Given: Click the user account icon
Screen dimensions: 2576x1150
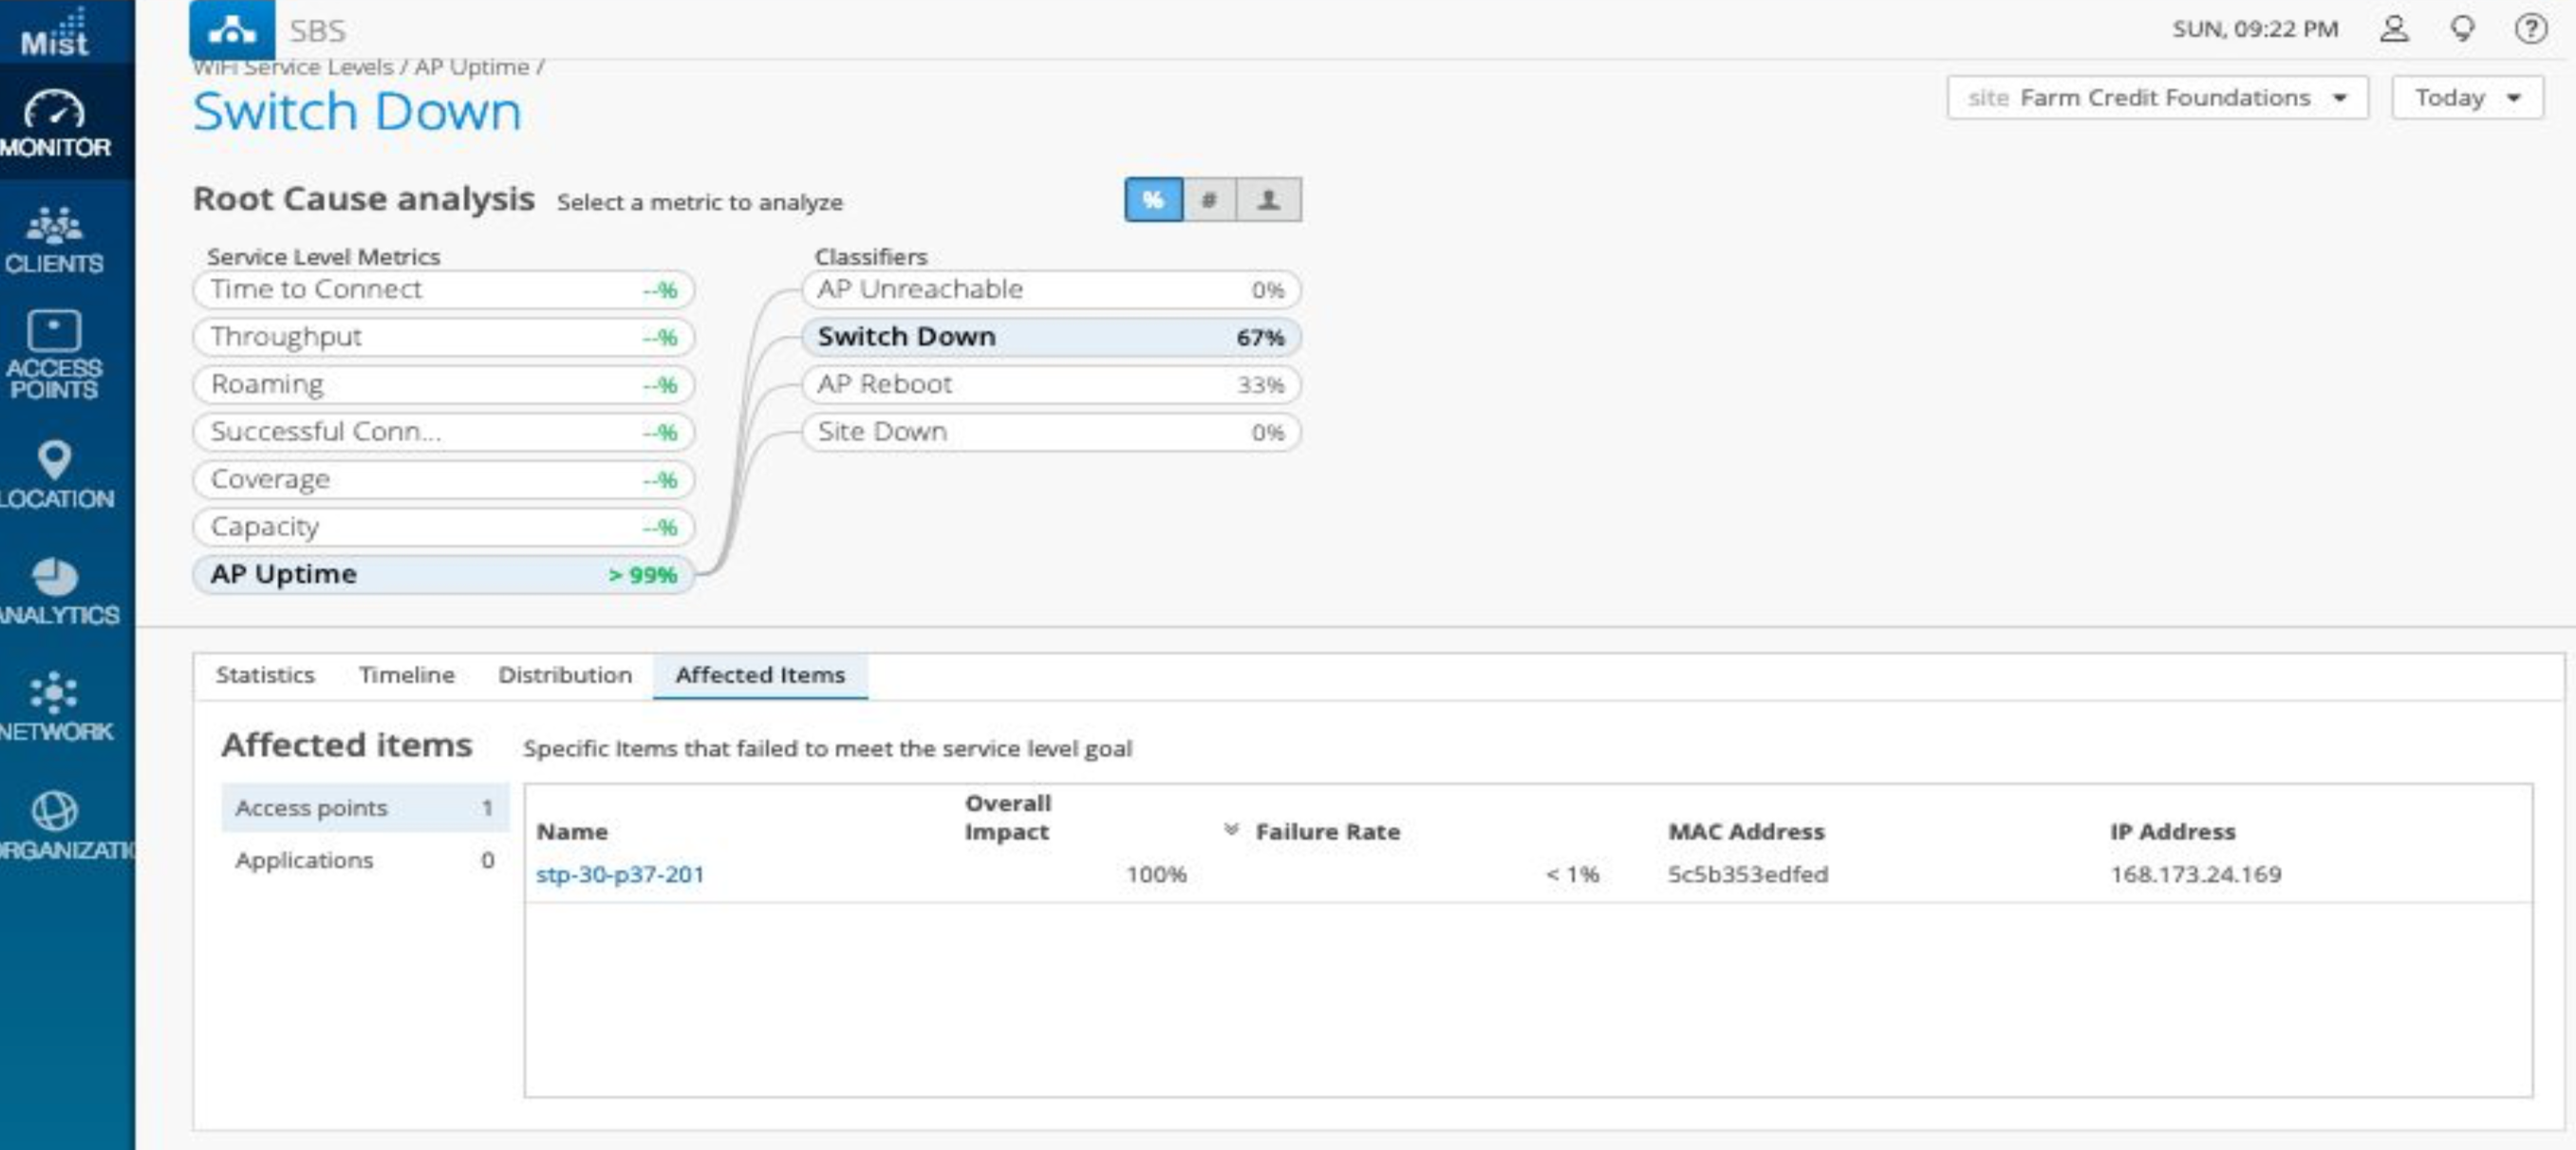Looking at the screenshot, I should 2393,28.
